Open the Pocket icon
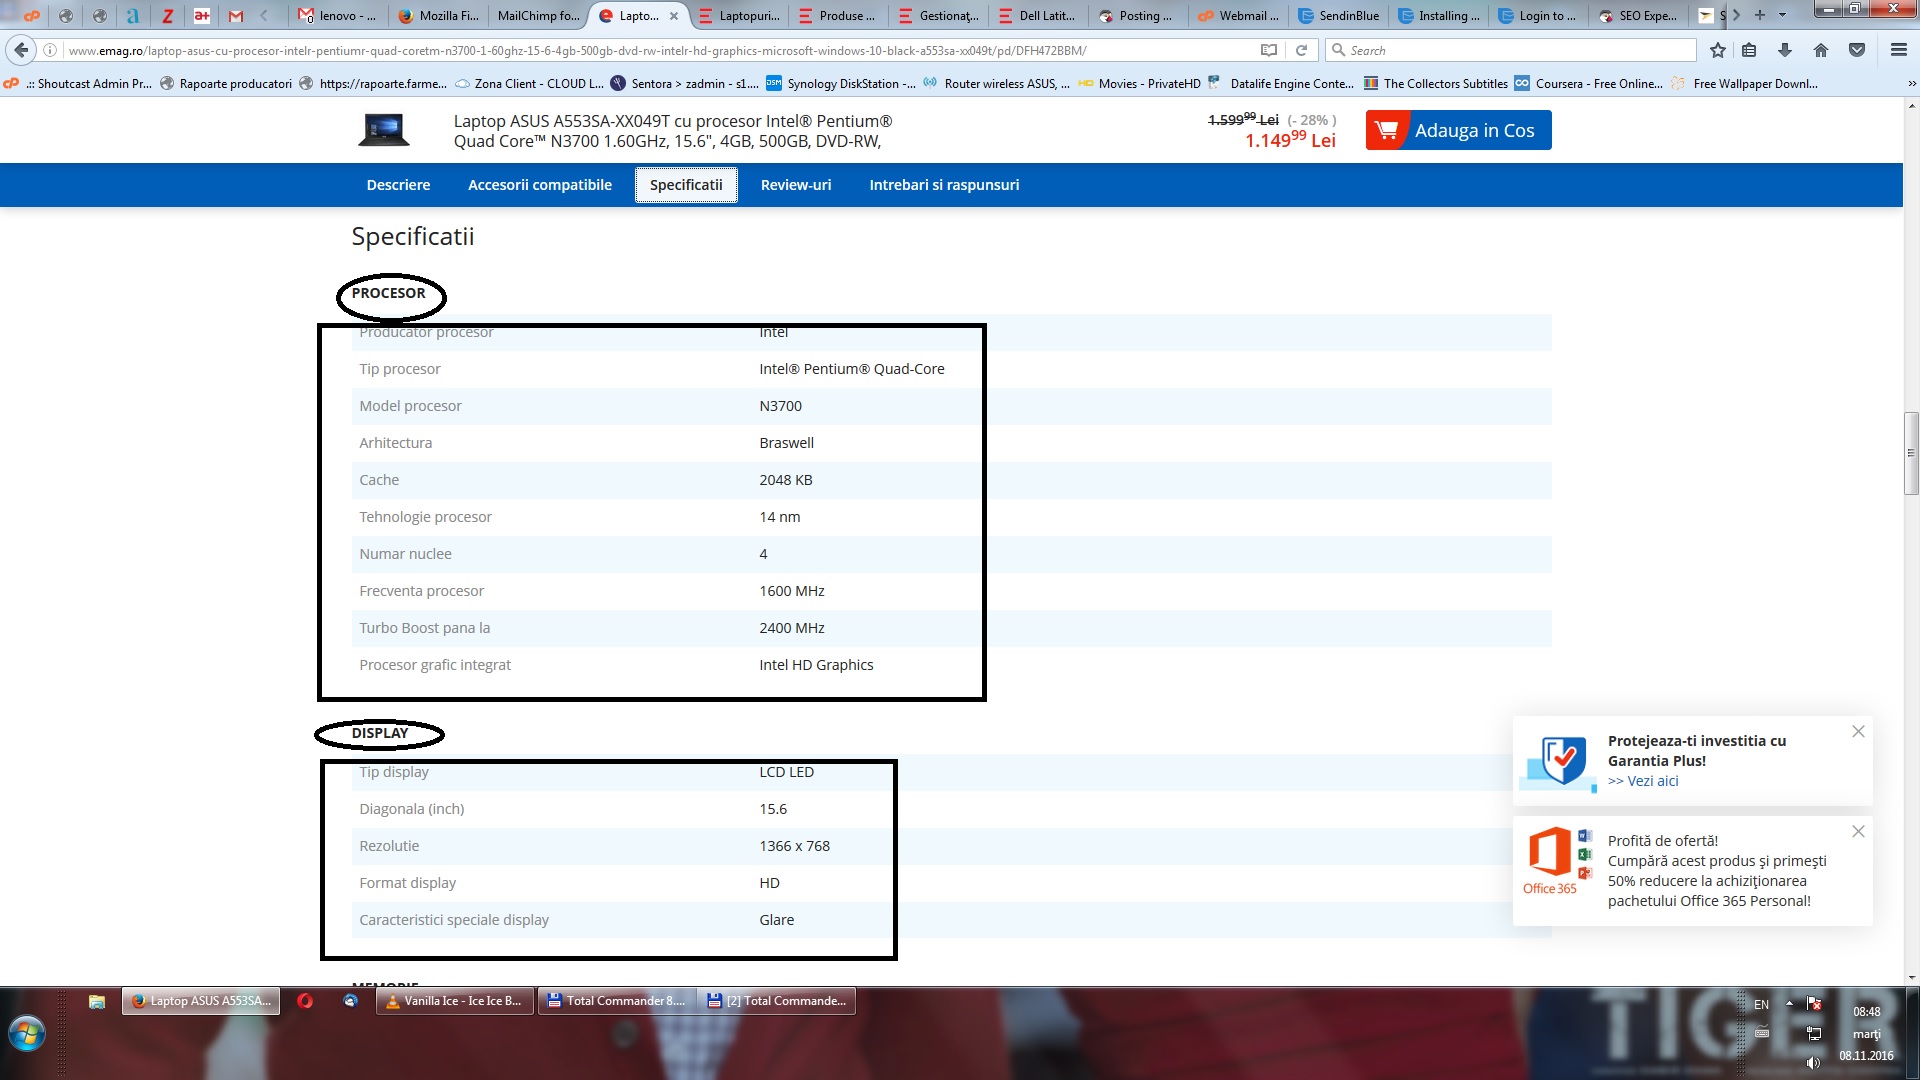Screen dimensions: 1920x1080 [1857, 50]
